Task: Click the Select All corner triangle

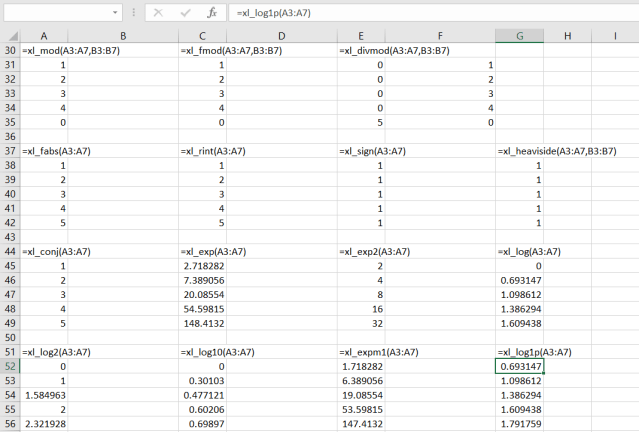Action: click(9, 36)
